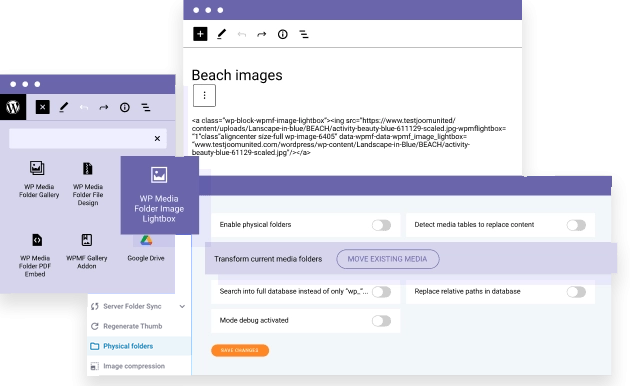Insert the WPMF Gallery Addon block

click(87, 251)
